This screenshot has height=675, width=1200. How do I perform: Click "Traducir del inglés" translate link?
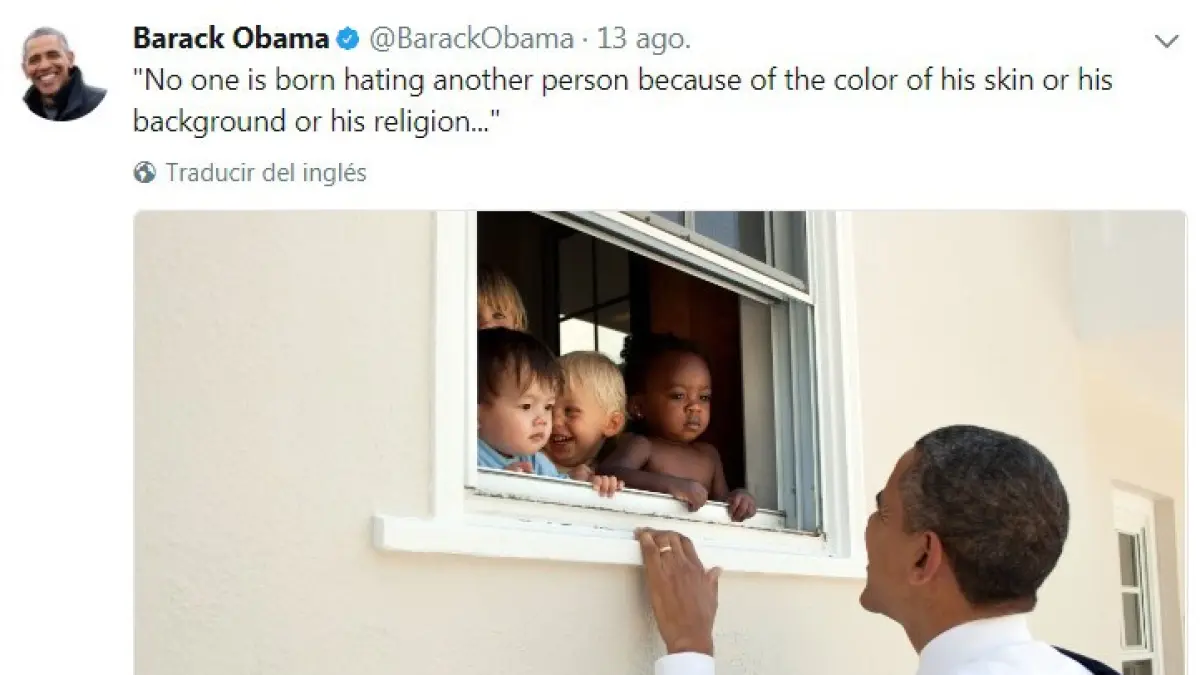[266, 173]
